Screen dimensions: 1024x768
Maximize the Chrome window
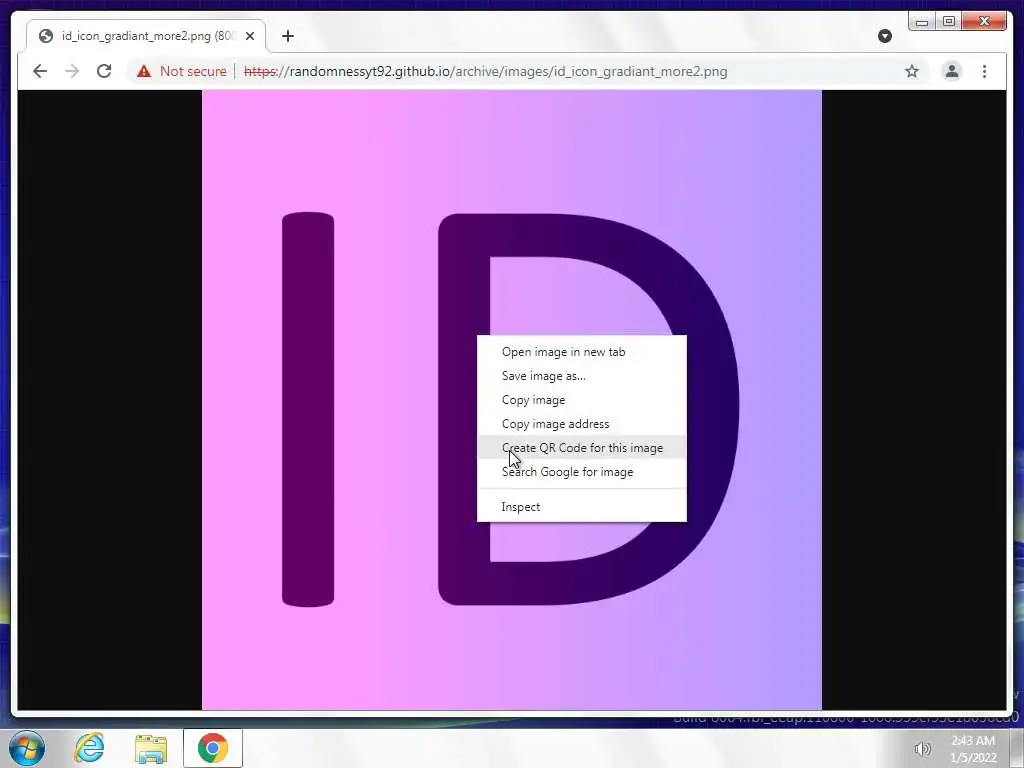click(x=949, y=22)
